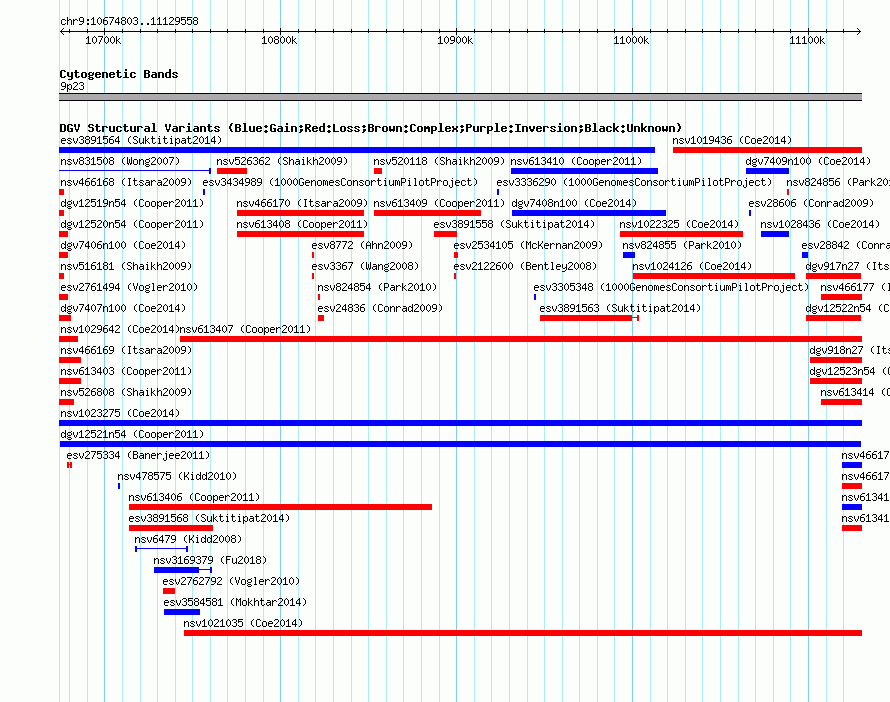This screenshot has height=702, width=890.
Task: Open the nsv1019436 (Coe2014) variant label
Action: click(x=732, y=140)
